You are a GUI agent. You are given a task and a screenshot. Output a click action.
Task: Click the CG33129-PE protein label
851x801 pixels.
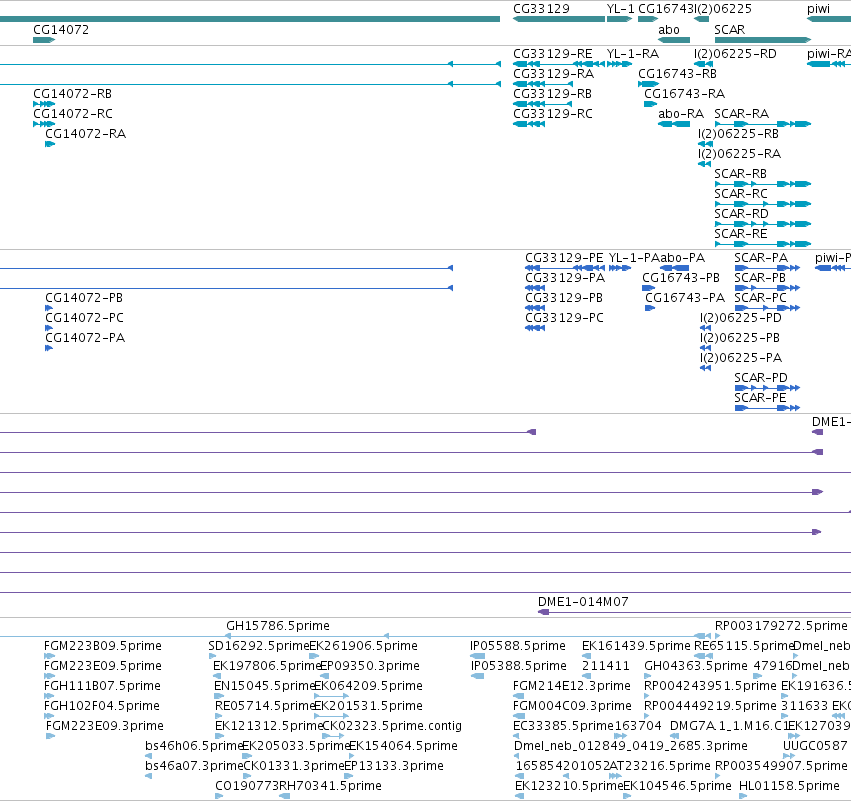coord(564,258)
